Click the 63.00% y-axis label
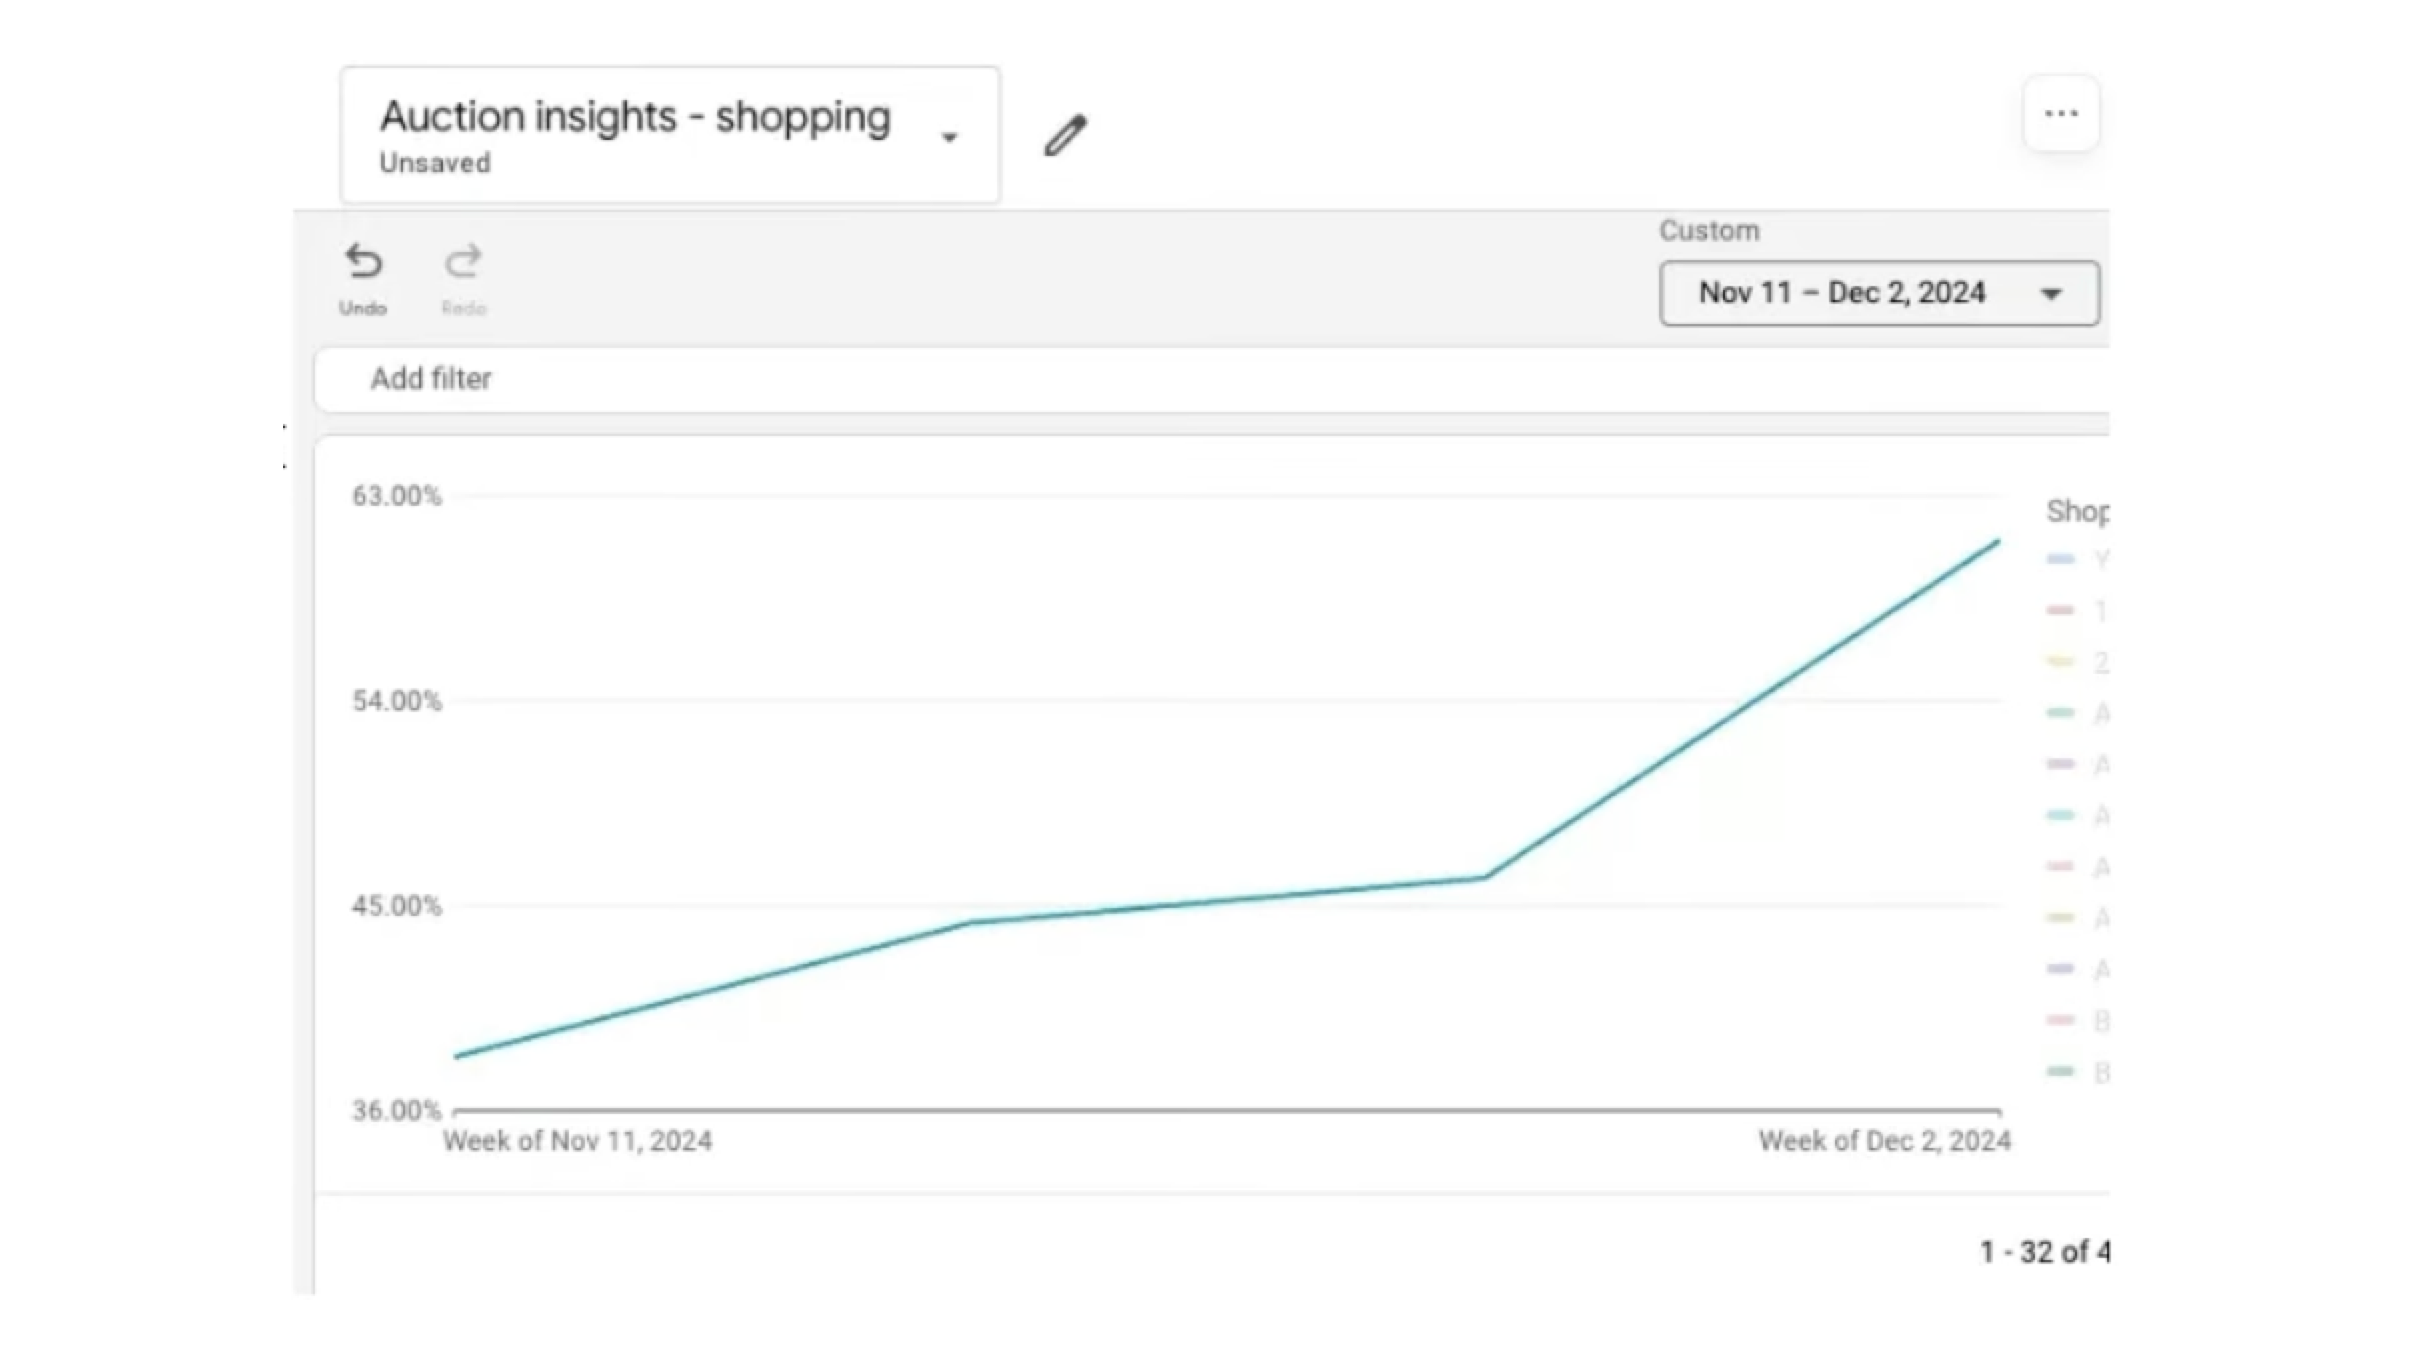 (x=396, y=496)
